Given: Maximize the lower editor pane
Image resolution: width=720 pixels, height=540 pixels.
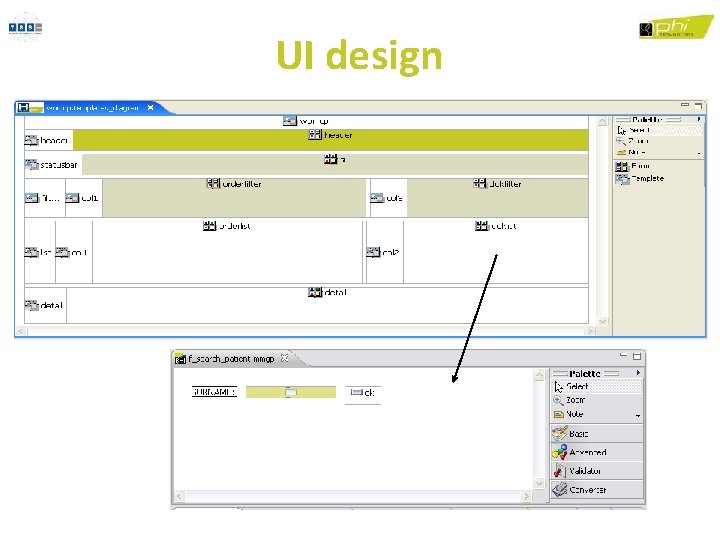Looking at the screenshot, I should coord(637,356).
